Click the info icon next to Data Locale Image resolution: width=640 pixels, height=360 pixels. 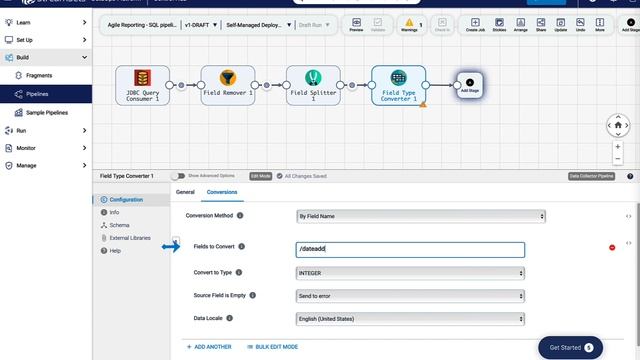(x=229, y=318)
